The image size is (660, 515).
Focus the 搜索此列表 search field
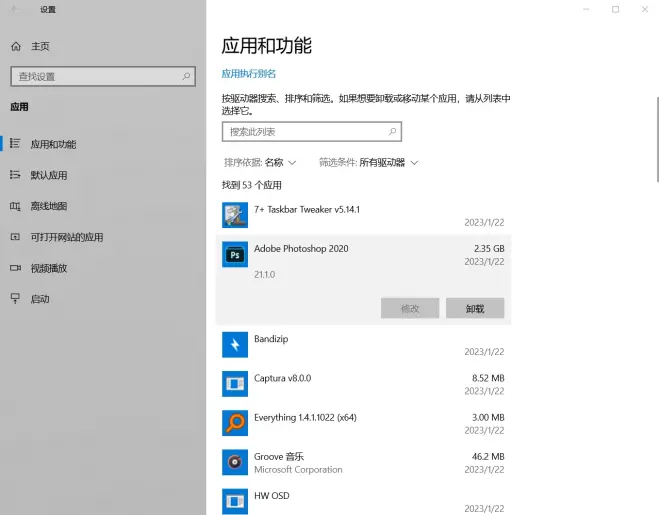click(311, 132)
